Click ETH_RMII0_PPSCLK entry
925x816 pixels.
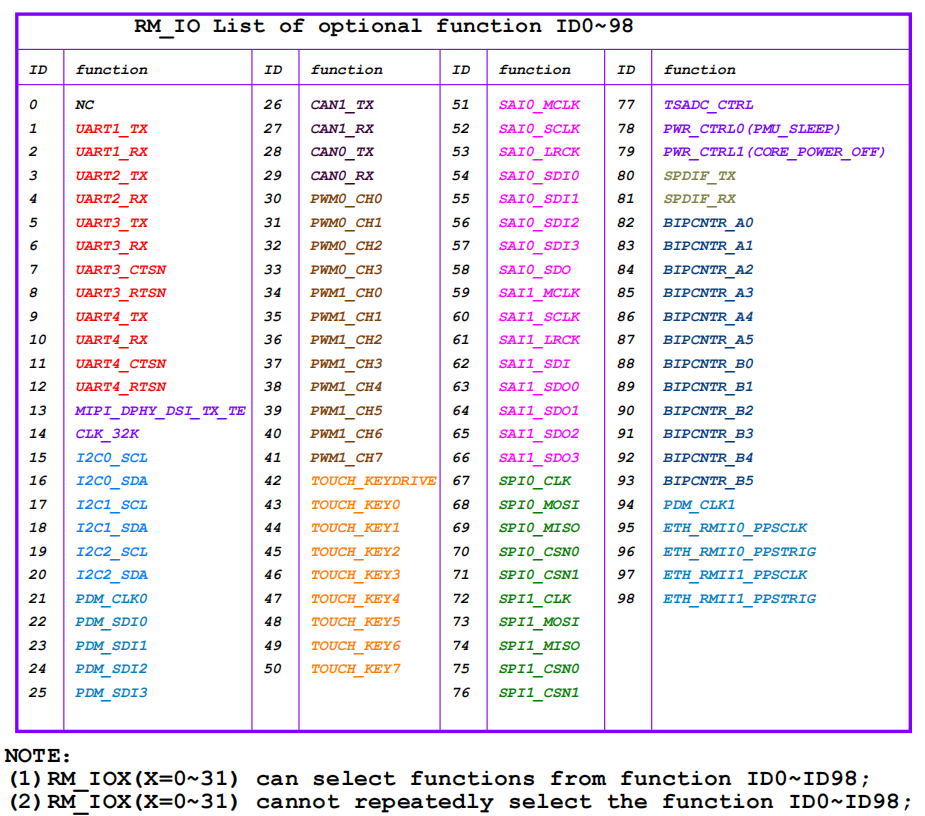point(735,528)
